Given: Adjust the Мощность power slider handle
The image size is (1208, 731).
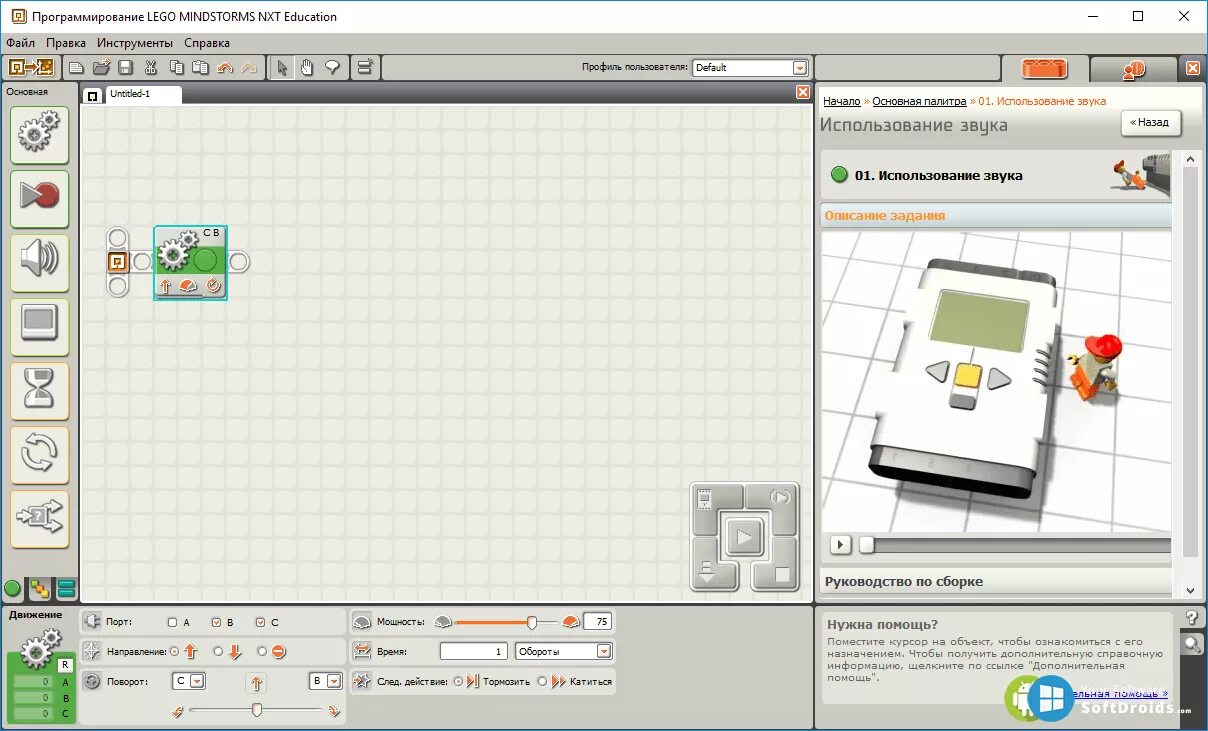Looking at the screenshot, I should pyautogui.click(x=532, y=622).
